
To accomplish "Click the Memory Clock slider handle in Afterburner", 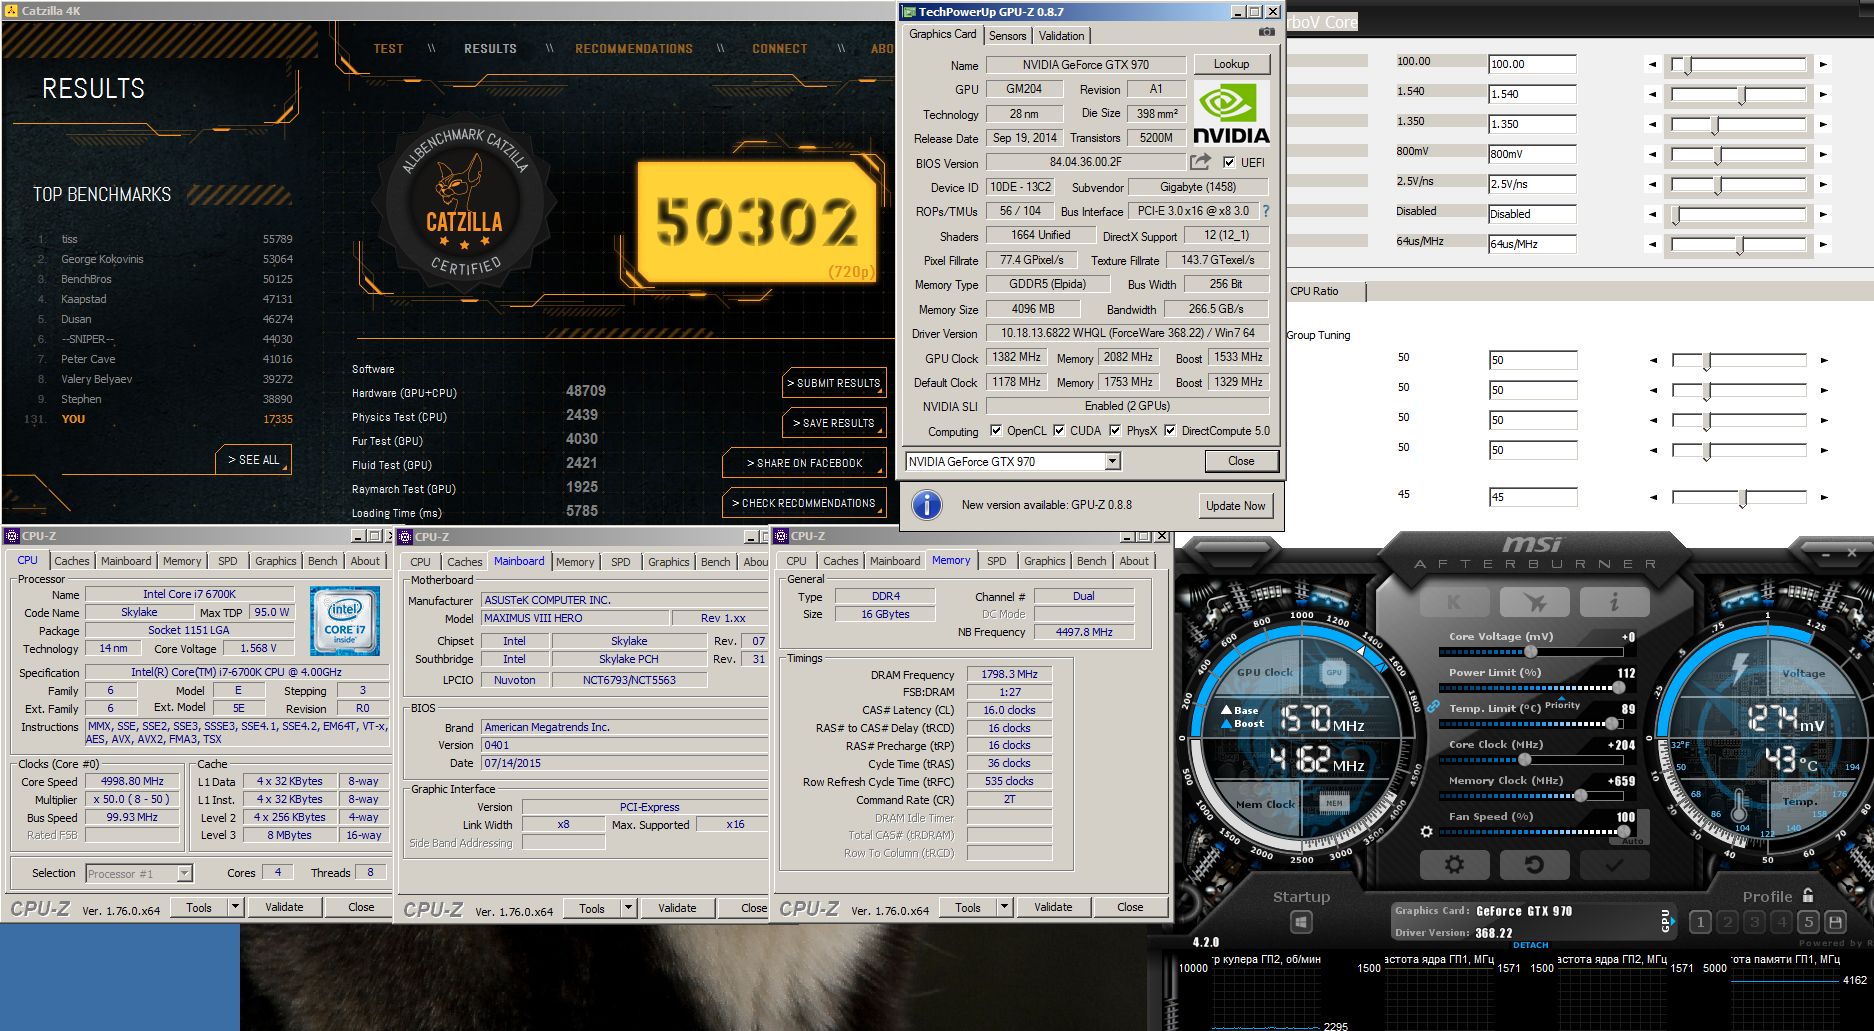I will (x=1580, y=796).
